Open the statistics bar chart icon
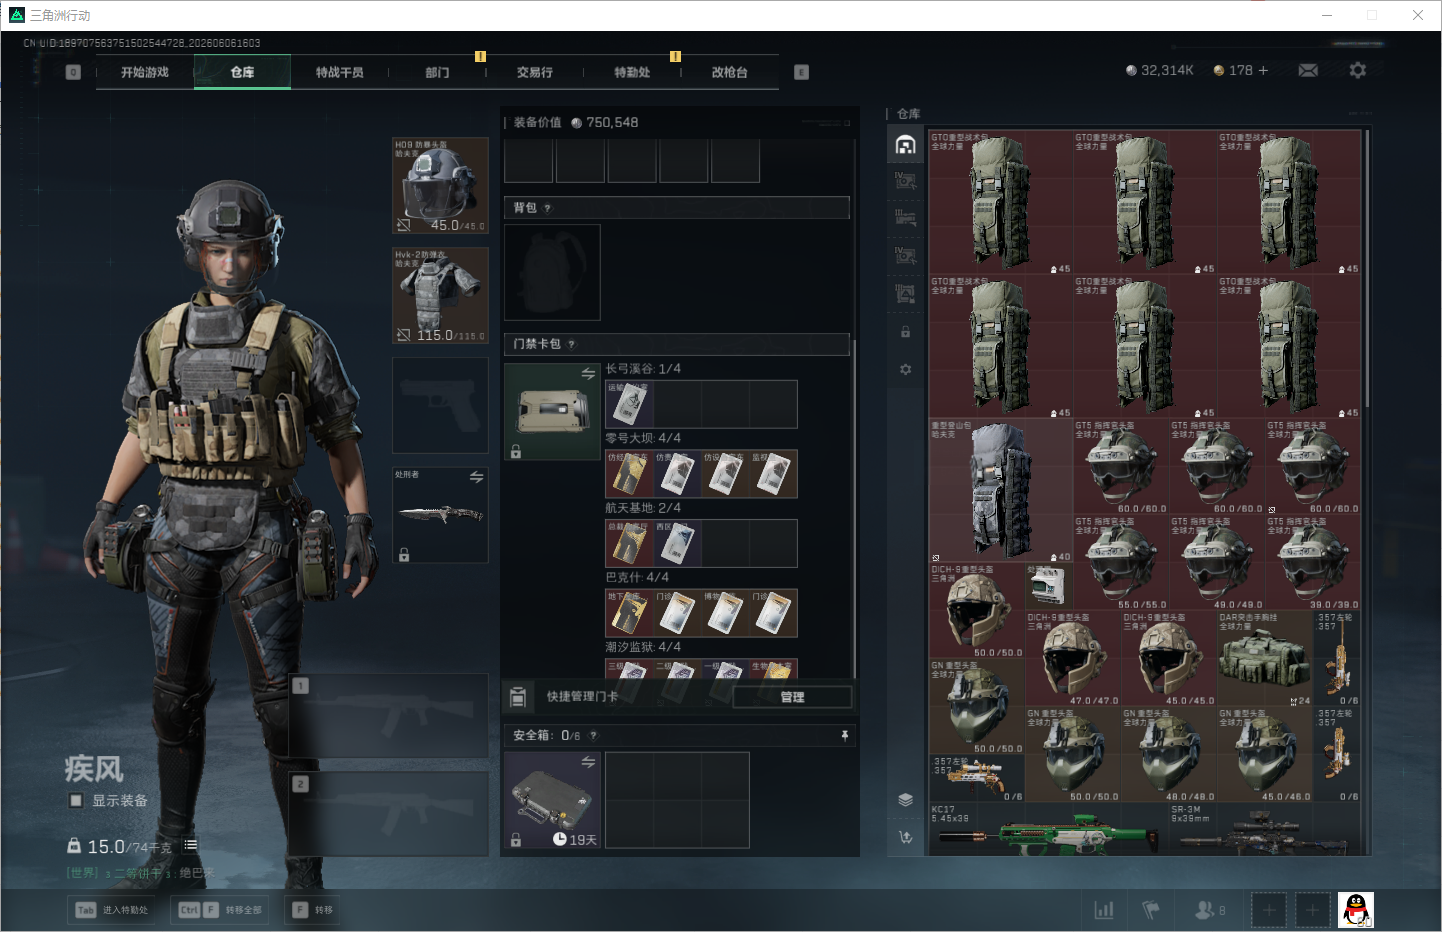Image resolution: width=1442 pixels, height=932 pixels. [x=1104, y=910]
